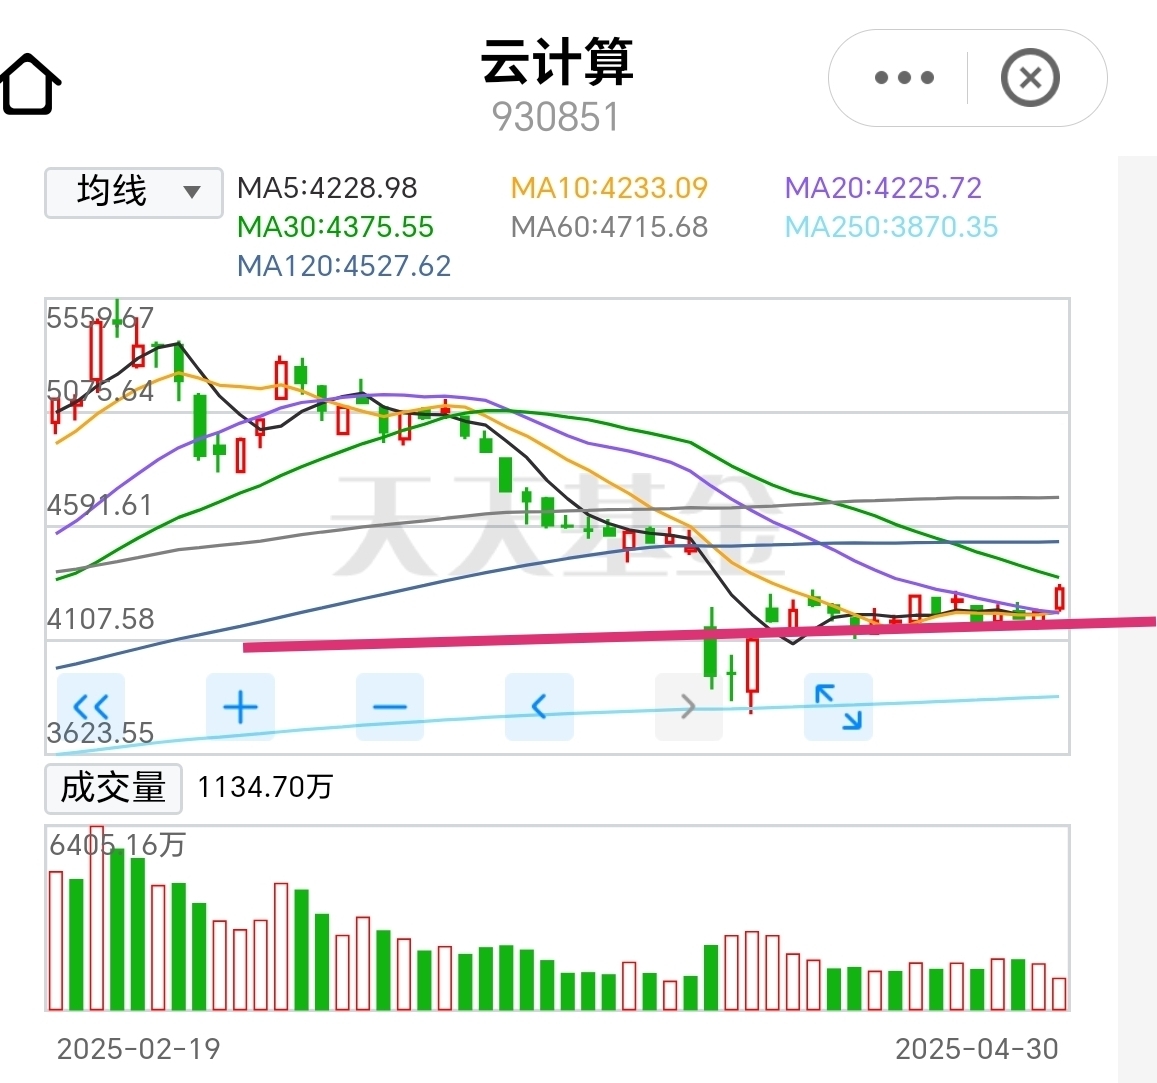The width and height of the screenshot is (1157, 1083).
Task: Click volume value 1134.70万
Action: [265, 787]
